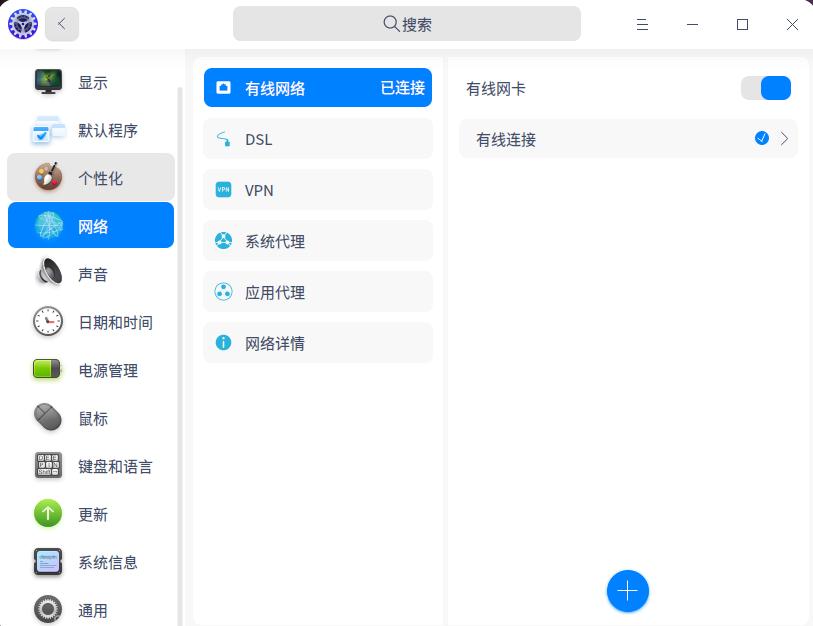
Task: Expand 有线连接 details via chevron
Action: point(784,138)
